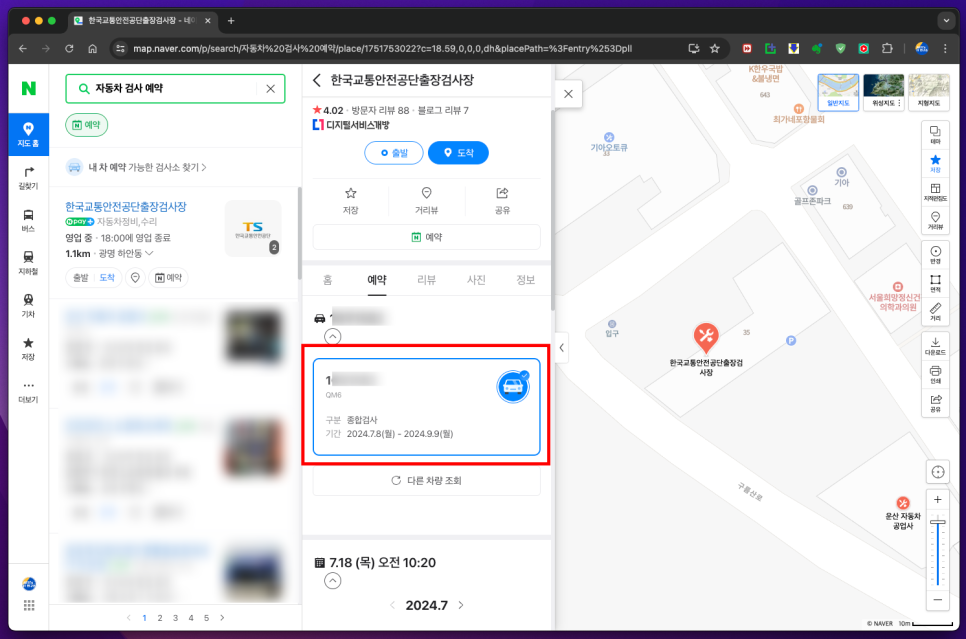
Task: Open 더보기 more menu in sidebar
Action: point(28,392)
